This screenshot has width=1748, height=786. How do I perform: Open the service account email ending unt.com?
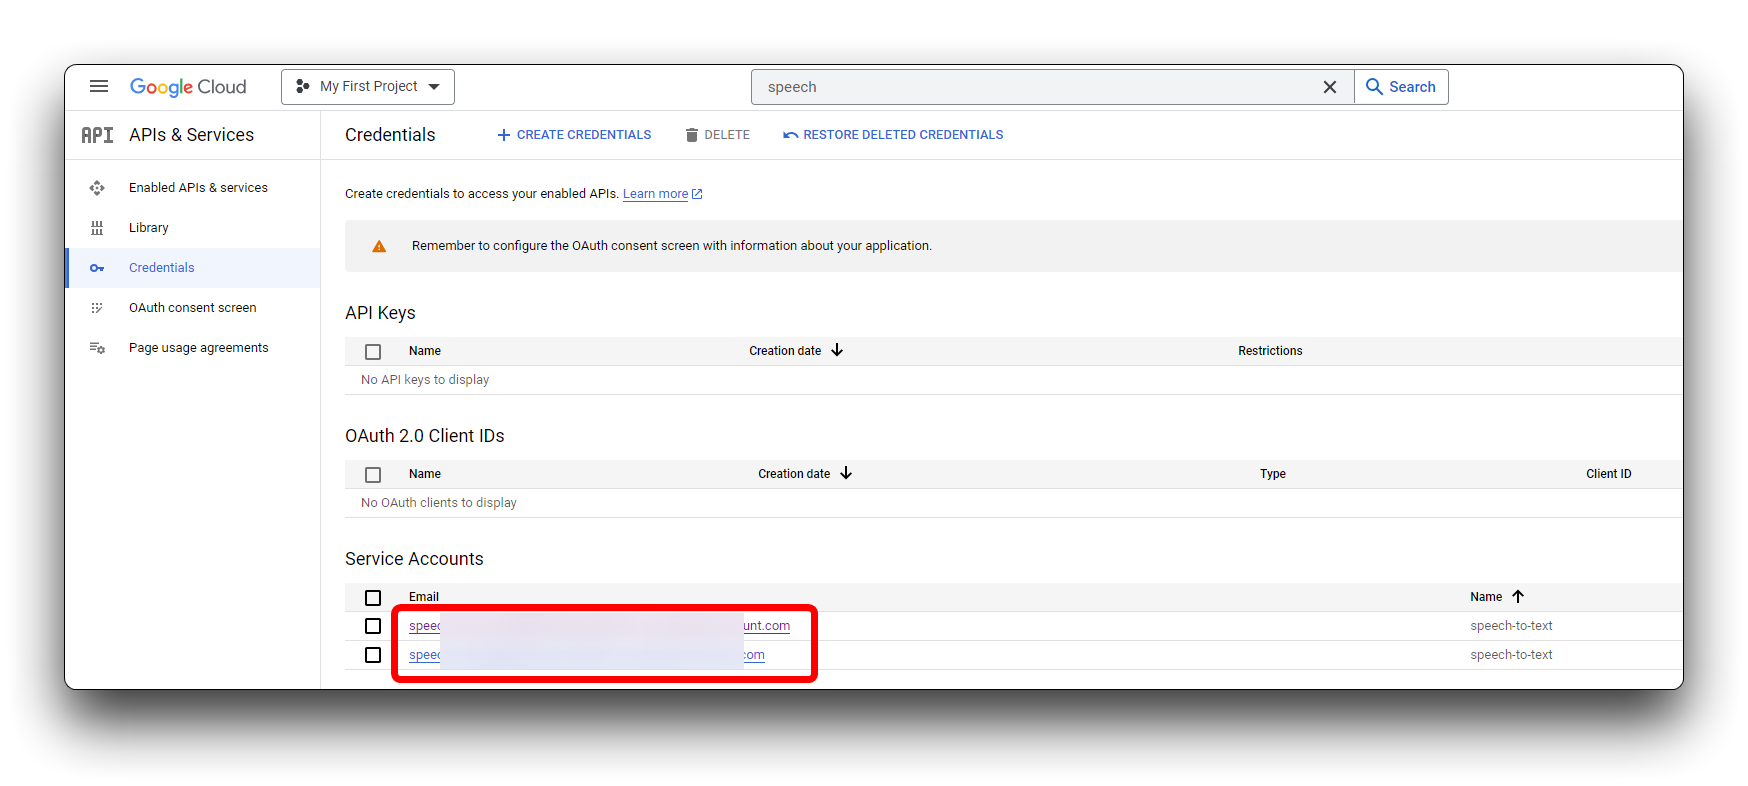(599, 626)
